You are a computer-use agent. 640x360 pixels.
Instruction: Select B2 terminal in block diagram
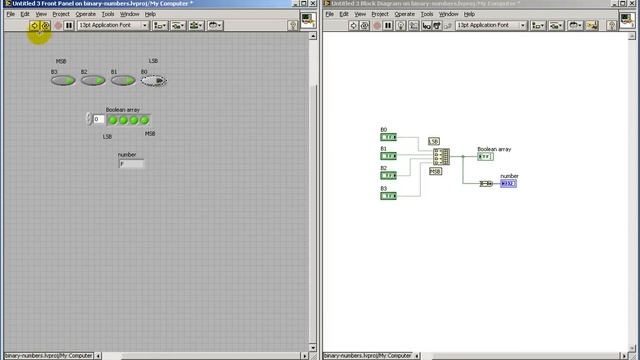388,176
